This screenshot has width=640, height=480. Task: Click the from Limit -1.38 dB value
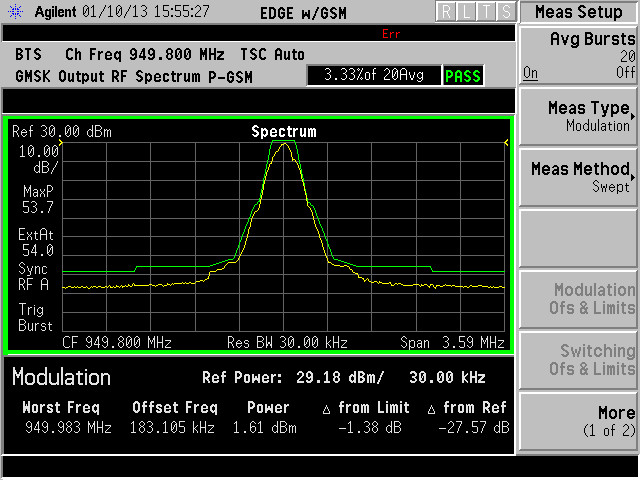point(370,428)
